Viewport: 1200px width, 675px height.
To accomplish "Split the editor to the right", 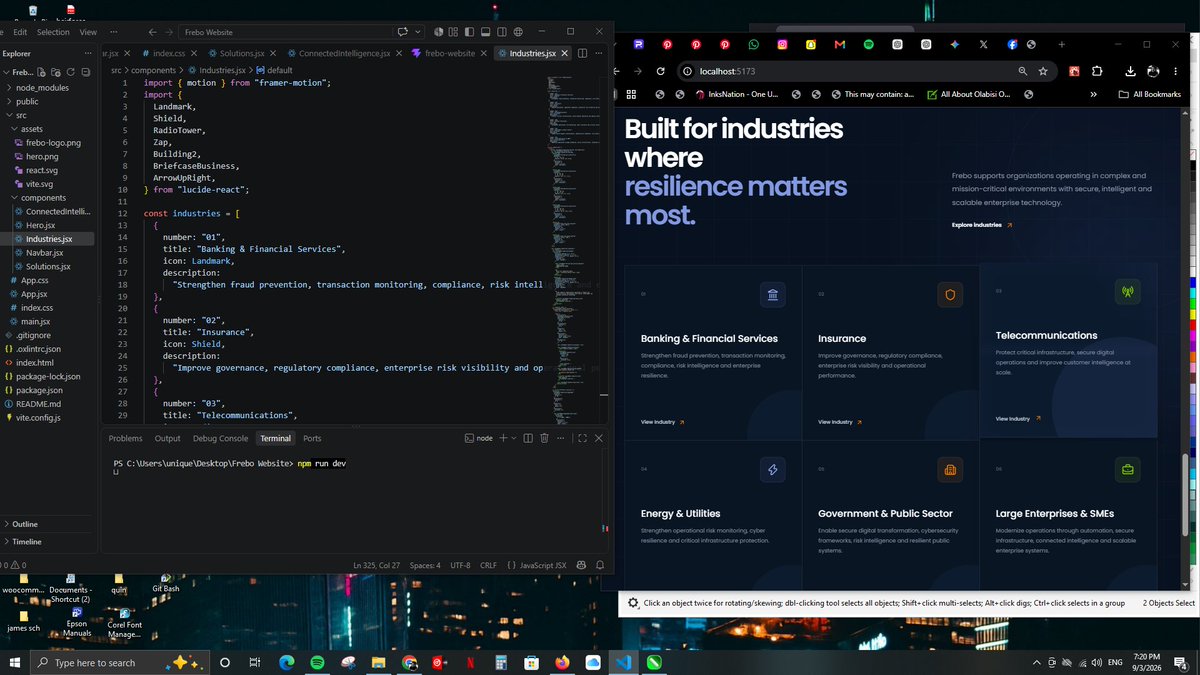I will click(x=581, y=53).
